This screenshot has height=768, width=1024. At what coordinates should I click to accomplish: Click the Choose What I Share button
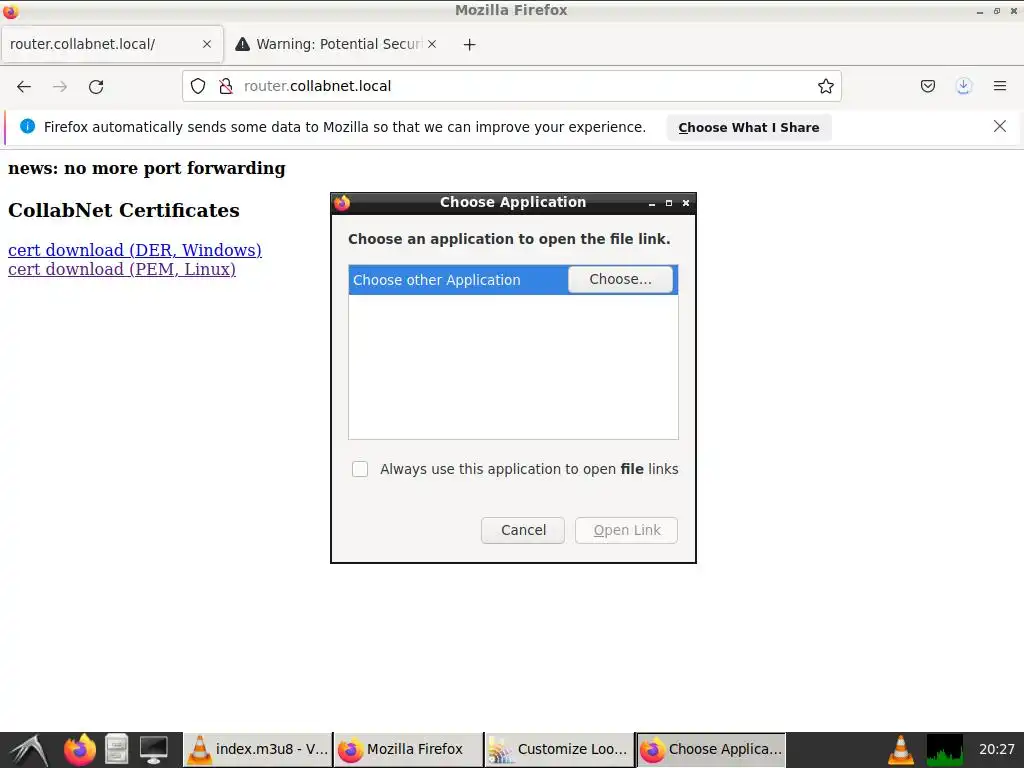[748, 127]
